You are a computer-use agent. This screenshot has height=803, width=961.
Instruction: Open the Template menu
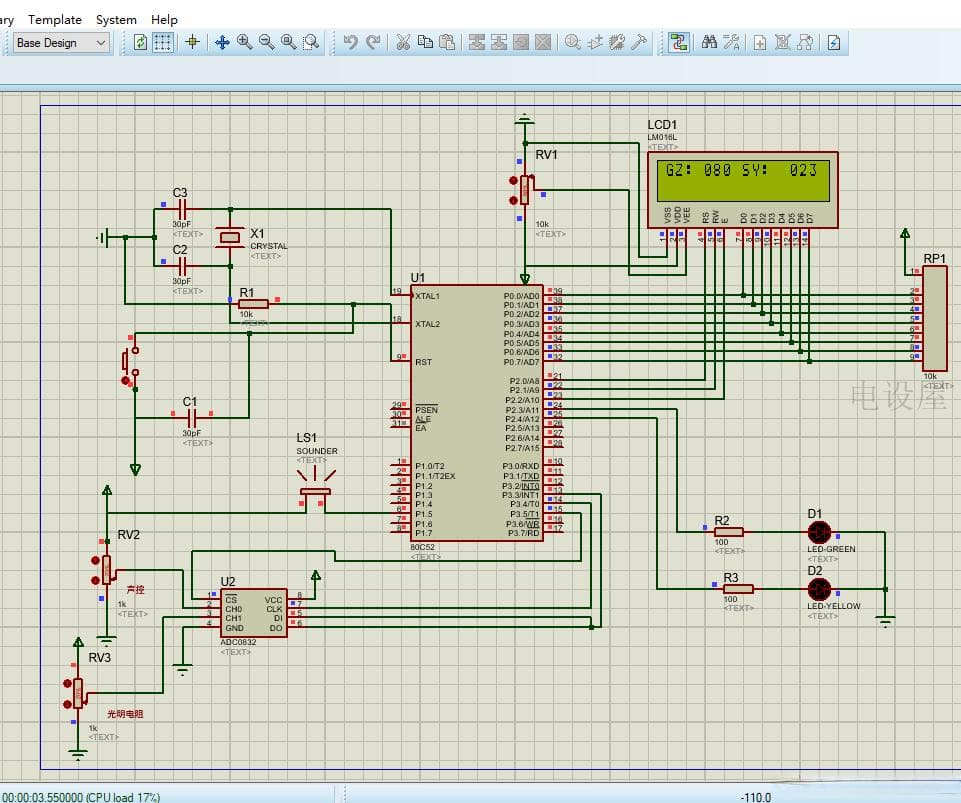55,20
